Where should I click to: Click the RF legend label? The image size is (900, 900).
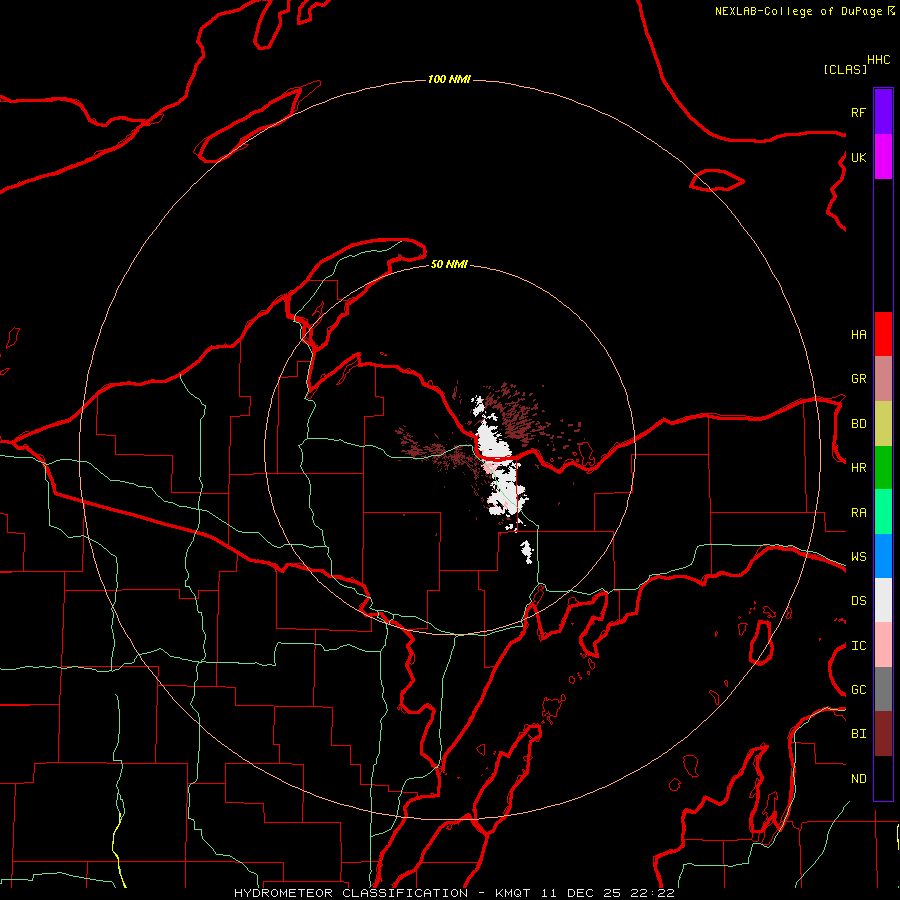[x=858, y=112]
